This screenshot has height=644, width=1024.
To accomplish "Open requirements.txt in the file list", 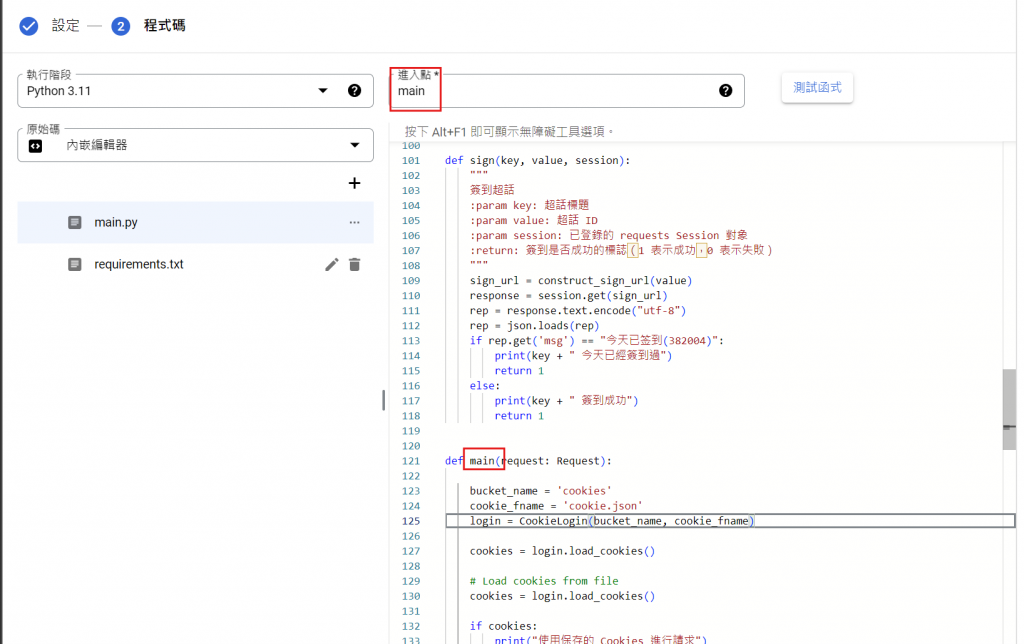I will 138,265.
